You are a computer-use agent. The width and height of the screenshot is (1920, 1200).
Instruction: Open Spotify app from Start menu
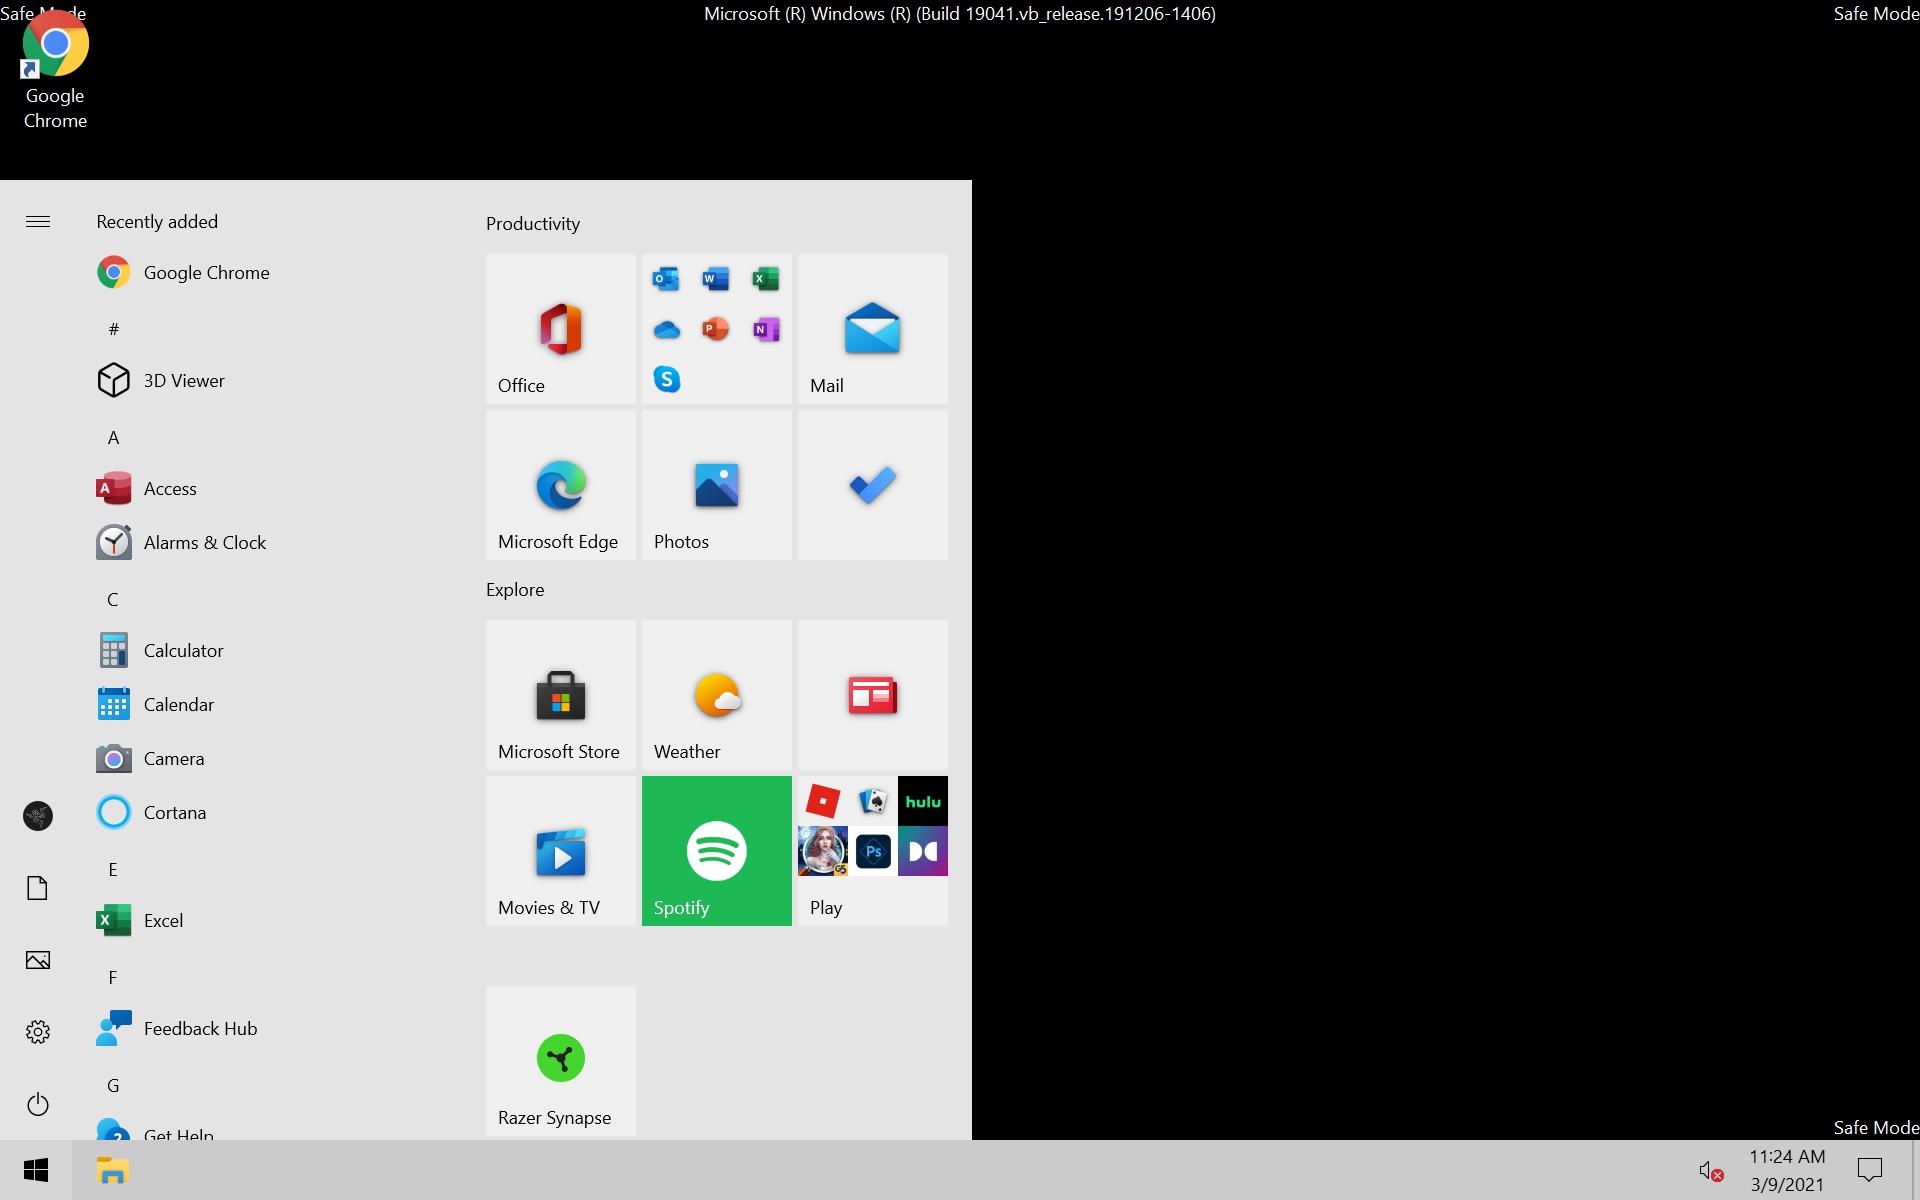(x=716, y=847)
